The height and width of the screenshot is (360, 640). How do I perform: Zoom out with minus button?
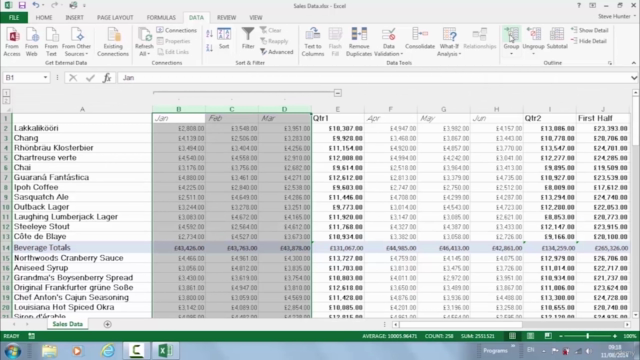[561, 336]
